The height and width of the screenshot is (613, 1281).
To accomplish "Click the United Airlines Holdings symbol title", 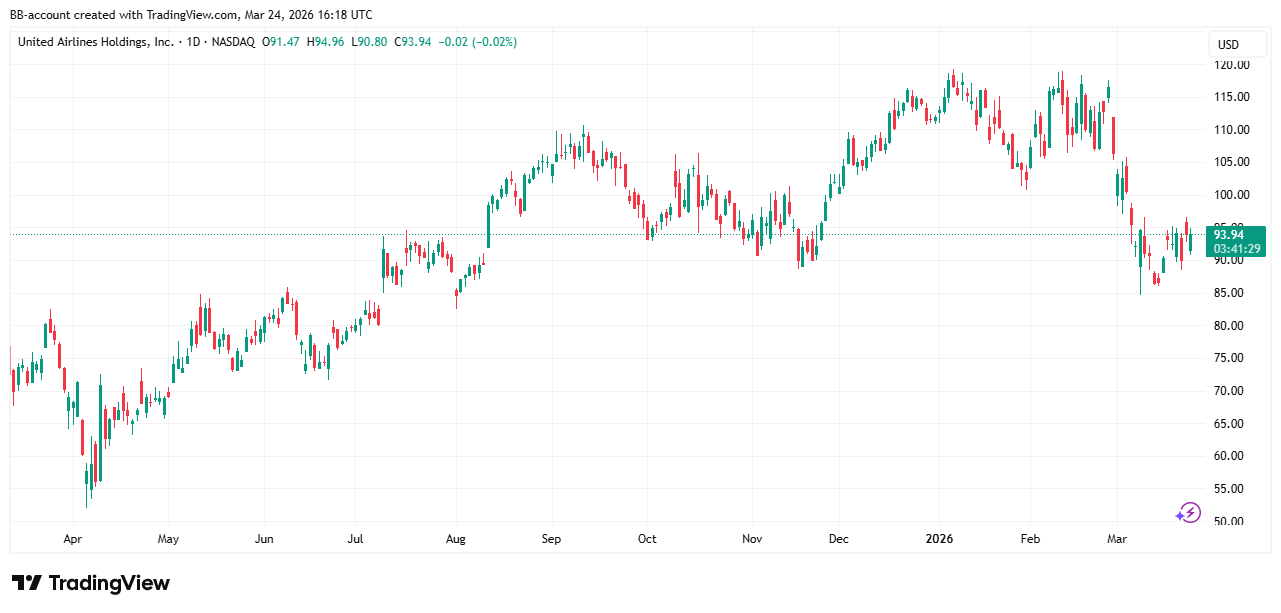I will pos(95,42).
